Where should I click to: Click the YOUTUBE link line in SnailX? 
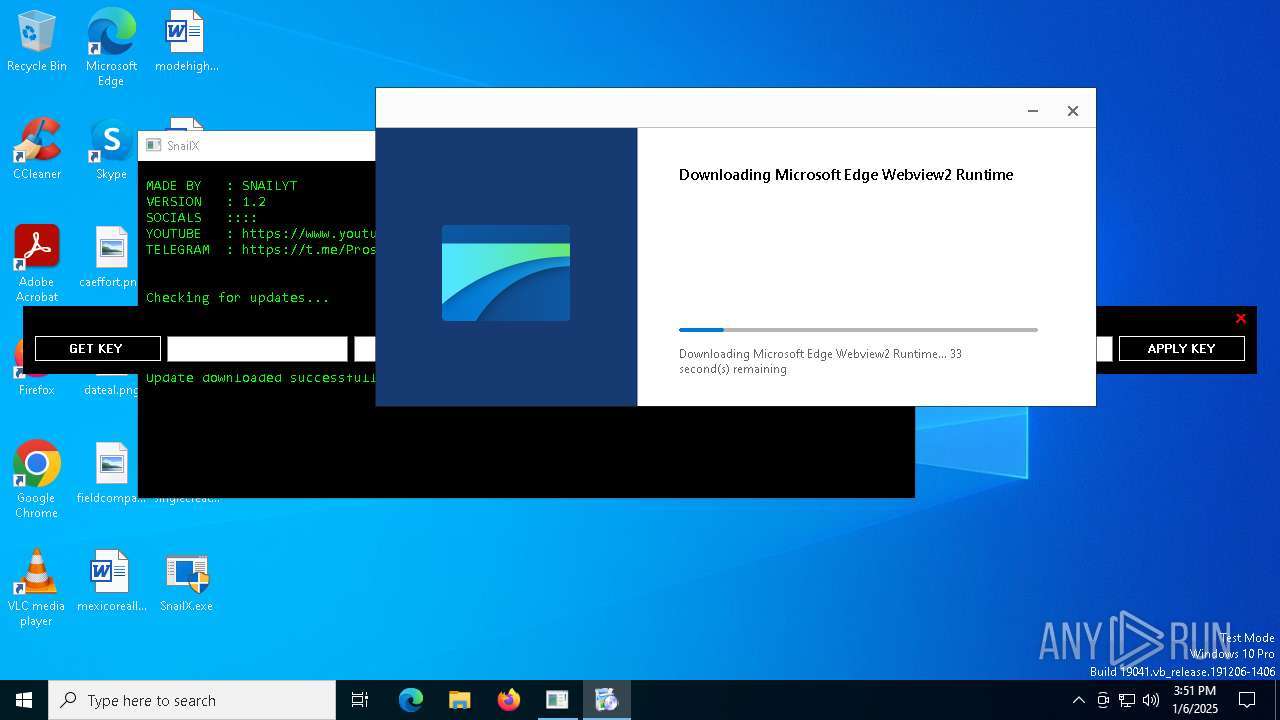261,233
